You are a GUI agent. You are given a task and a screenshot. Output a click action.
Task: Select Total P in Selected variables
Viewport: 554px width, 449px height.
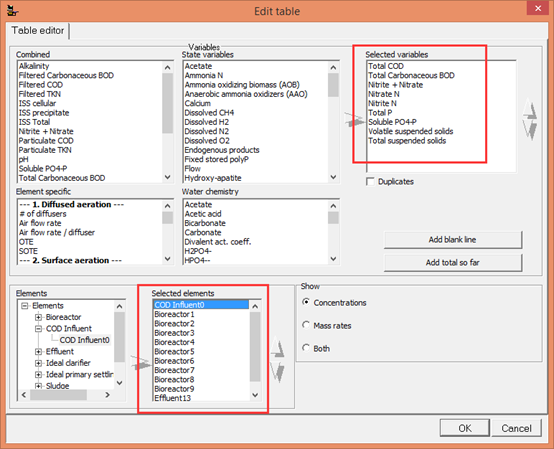click(x=380, y=113)
